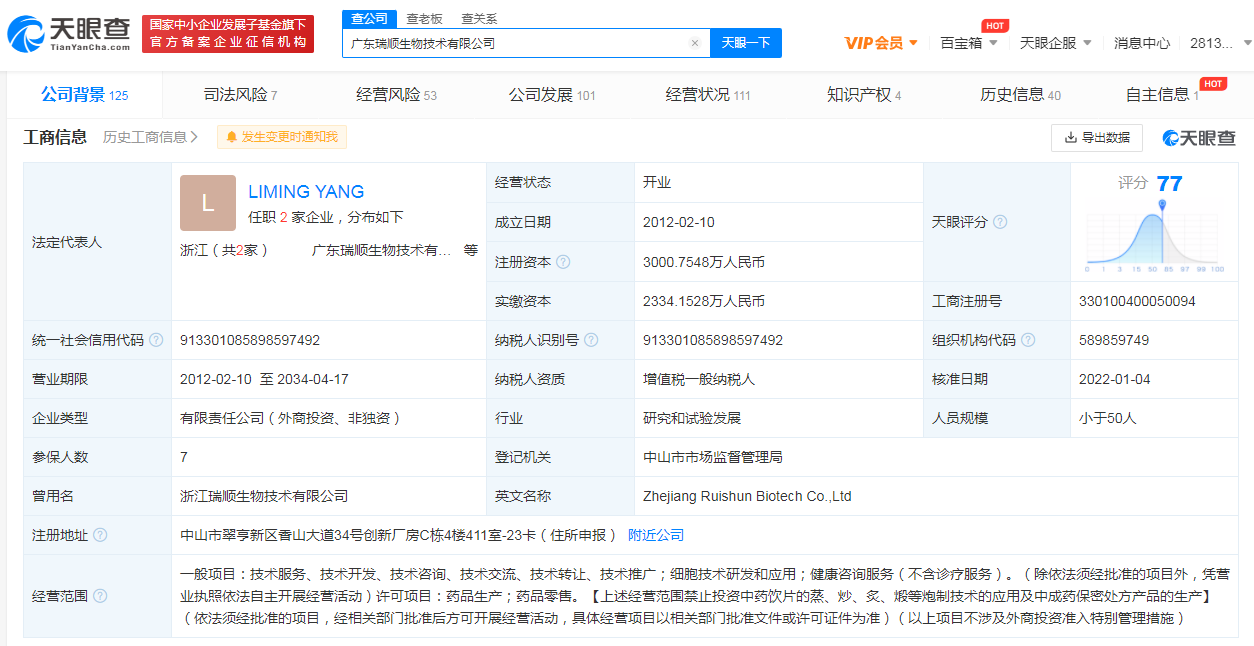1254x646 pixels.
Task: Click the help icon next to 纳税人识别号
Action: point(591,340)
